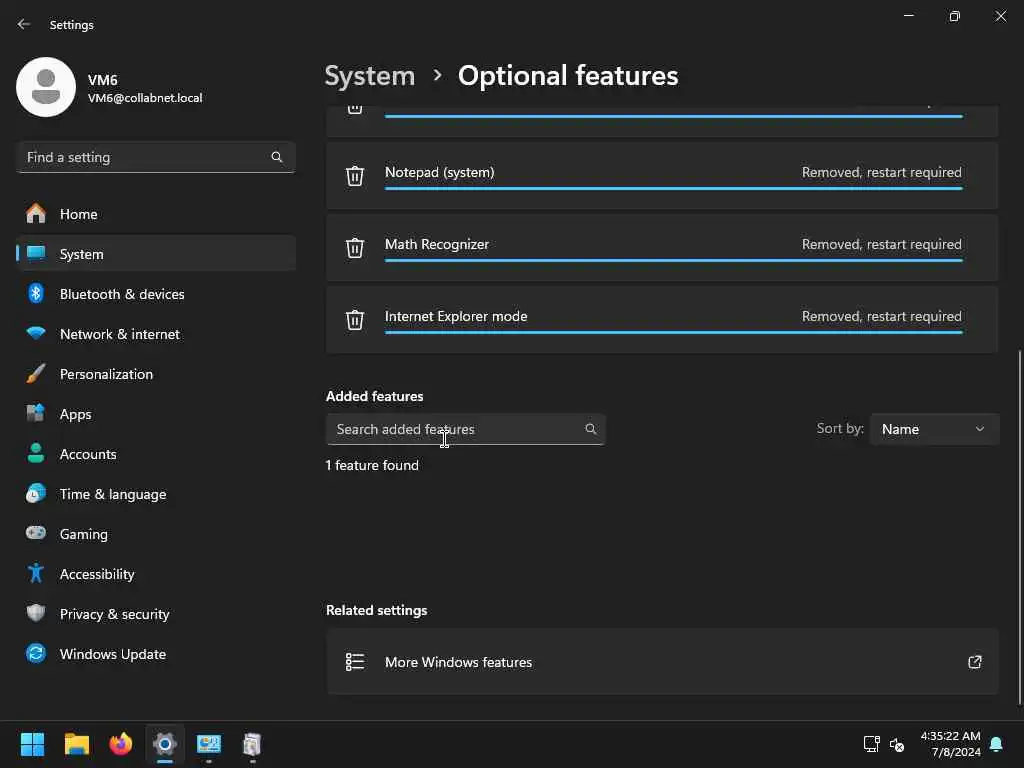Click Math Recognizer 'Removed, restart required' status

882,244
